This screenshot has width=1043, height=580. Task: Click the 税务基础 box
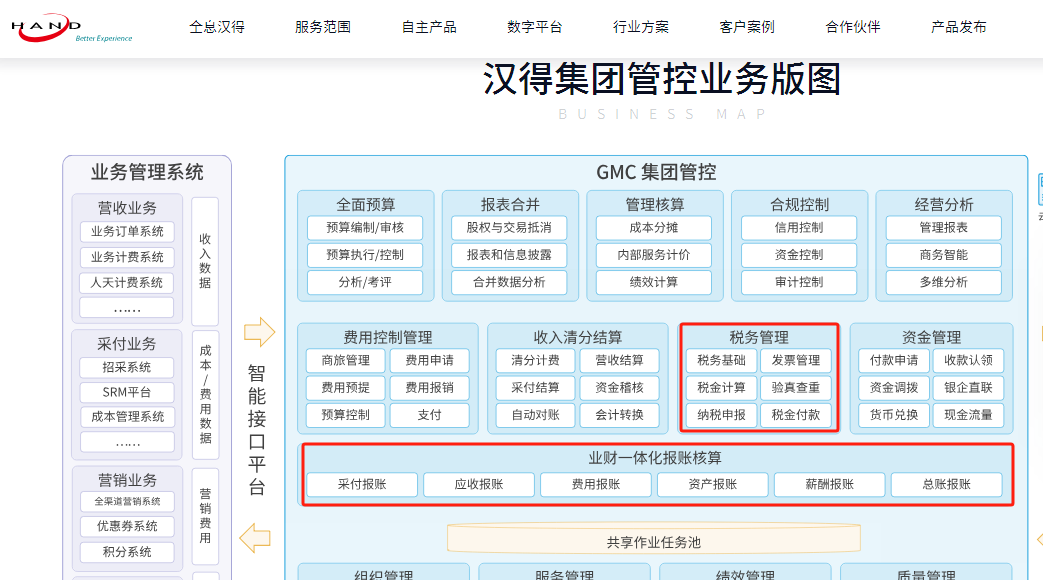[721, 361]
